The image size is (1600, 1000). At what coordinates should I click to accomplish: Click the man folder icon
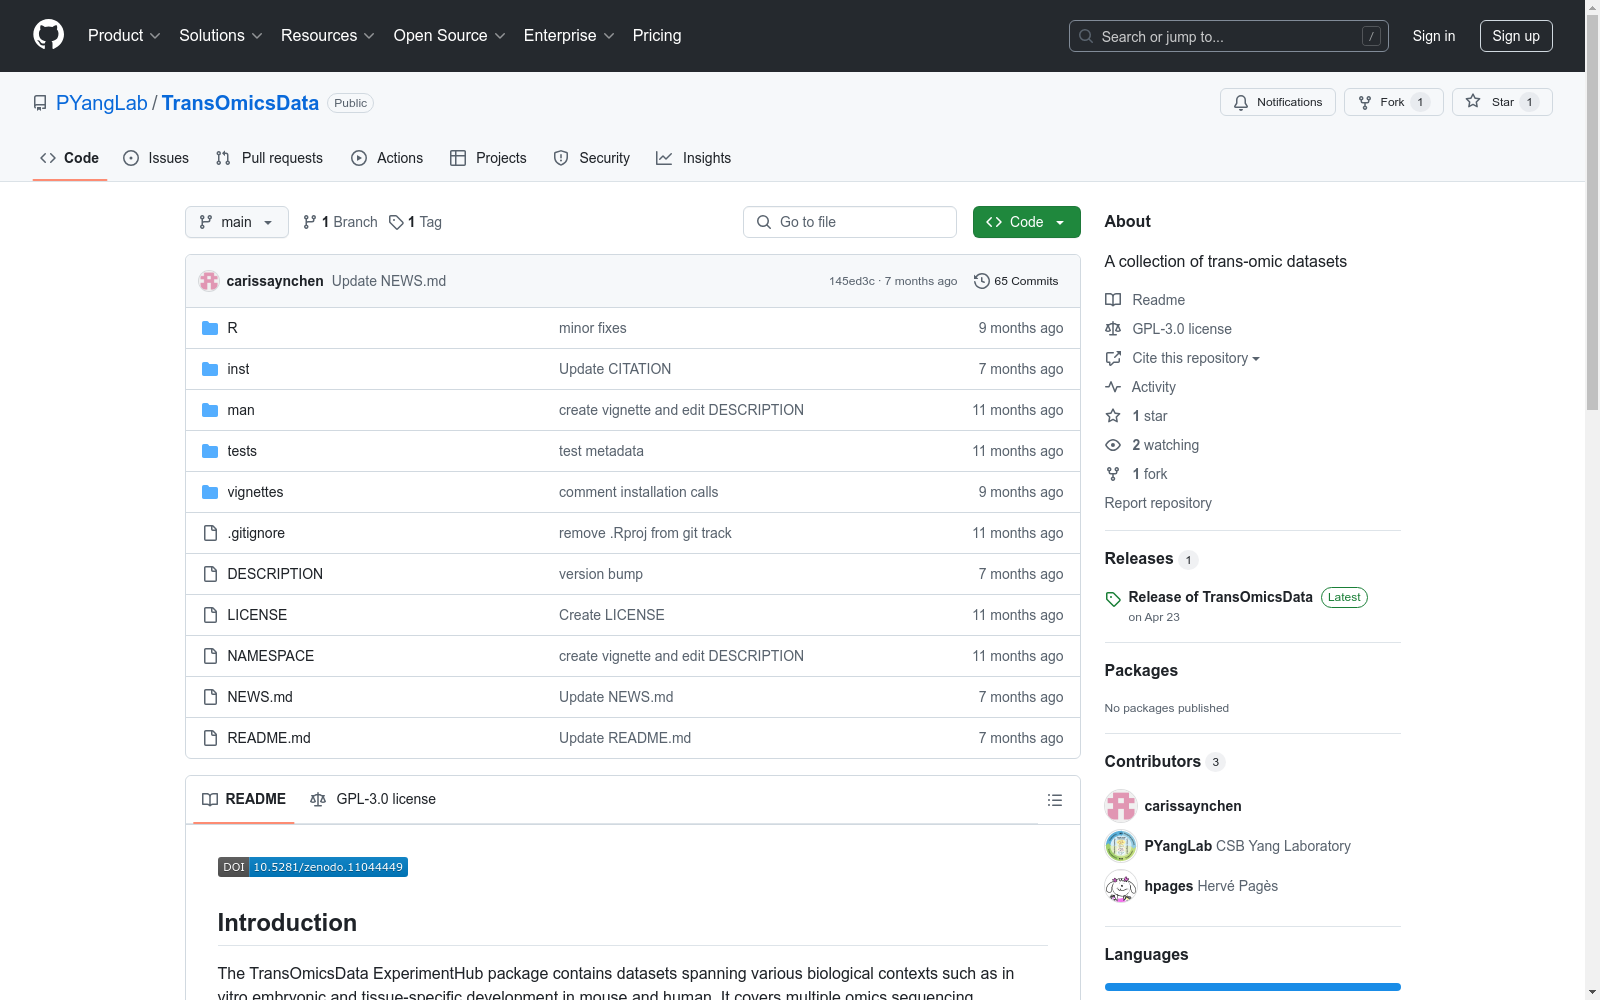click(x=210, y=410)
